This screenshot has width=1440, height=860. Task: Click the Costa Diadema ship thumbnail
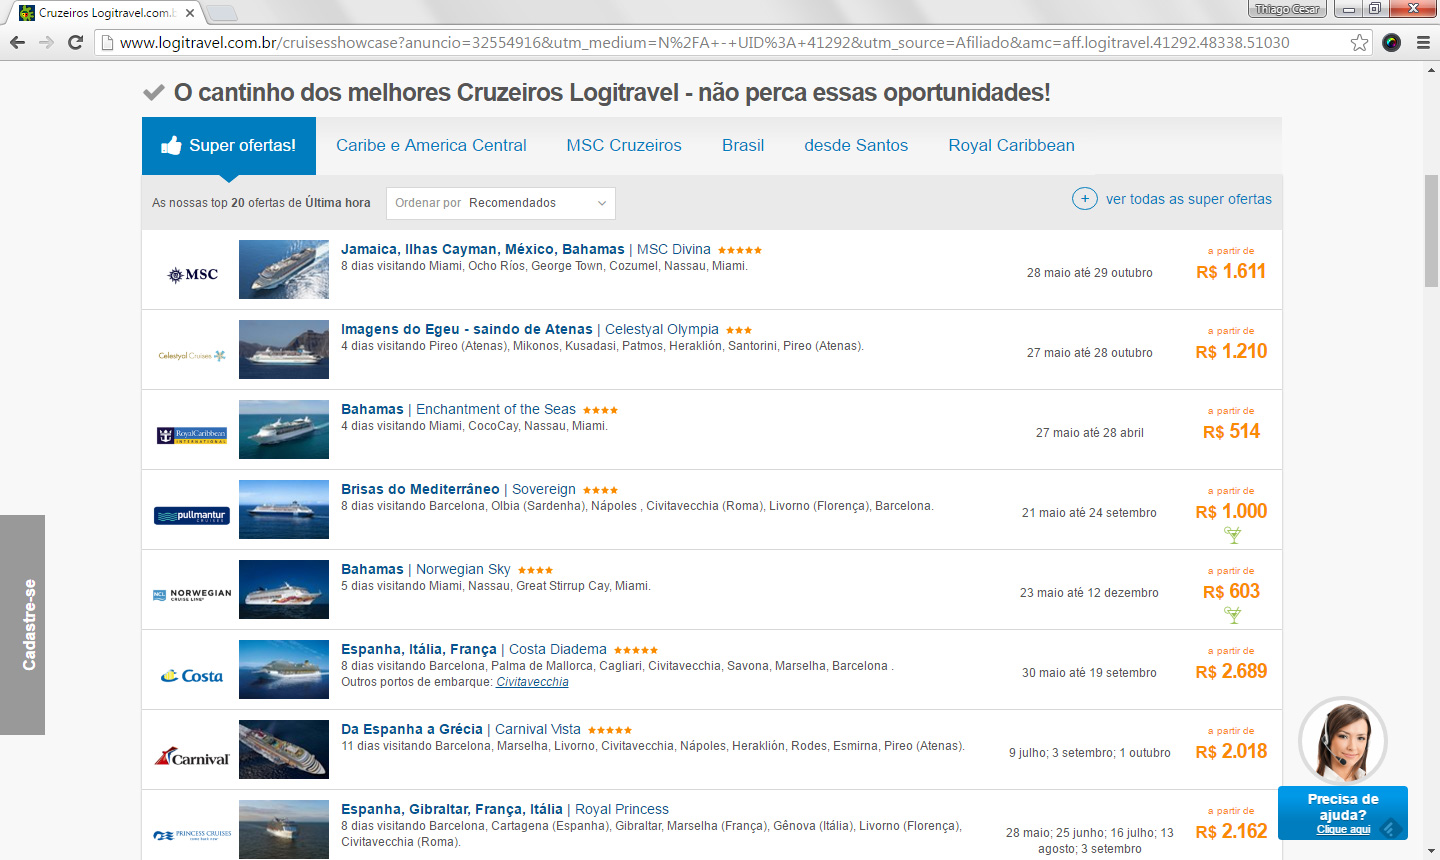pos(284,669)
